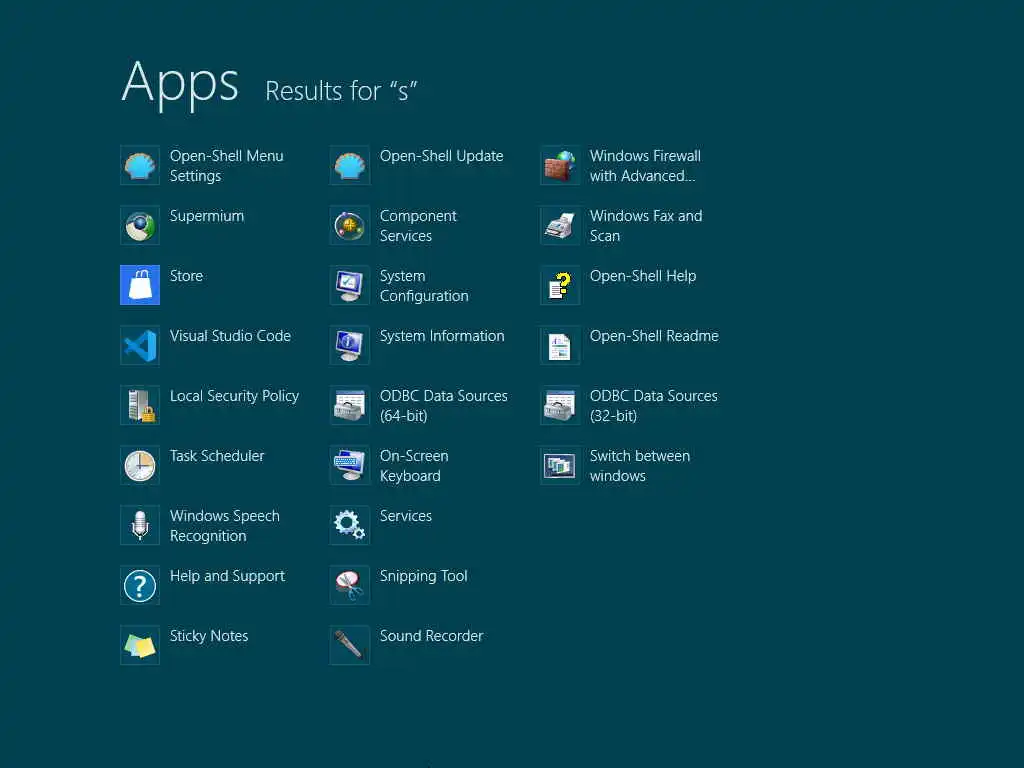Screen dimensions: 1024x768
Task: Launch Snipping Tool scissors icon
Action: pos(350,585)
